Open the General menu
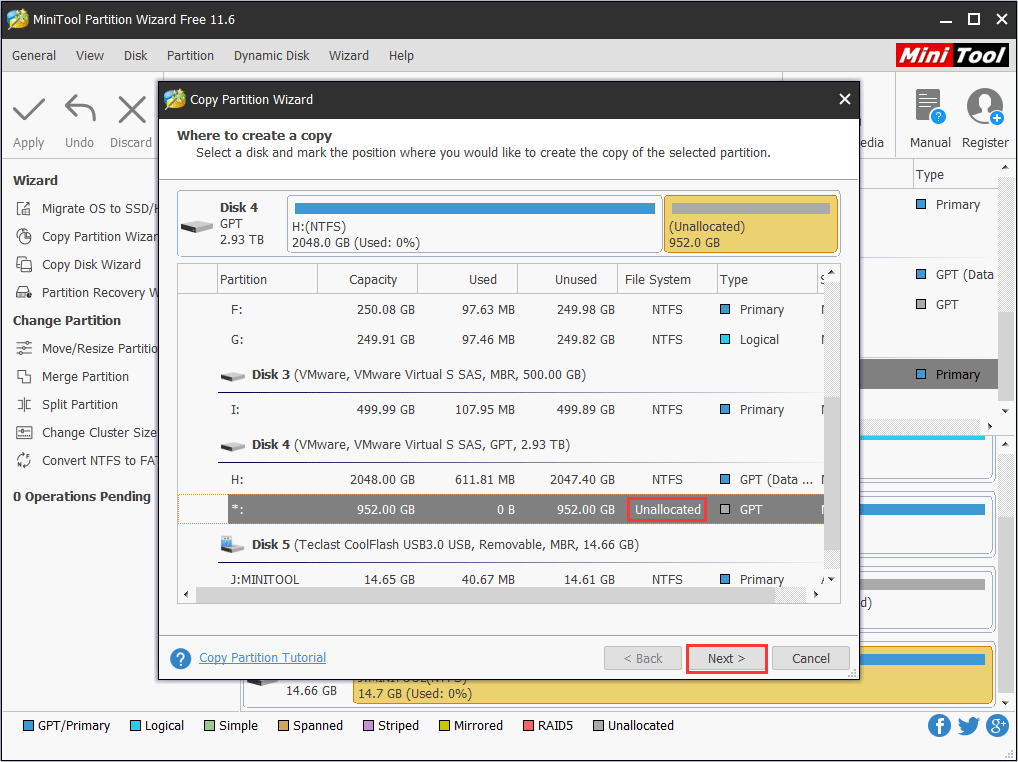 34,56
